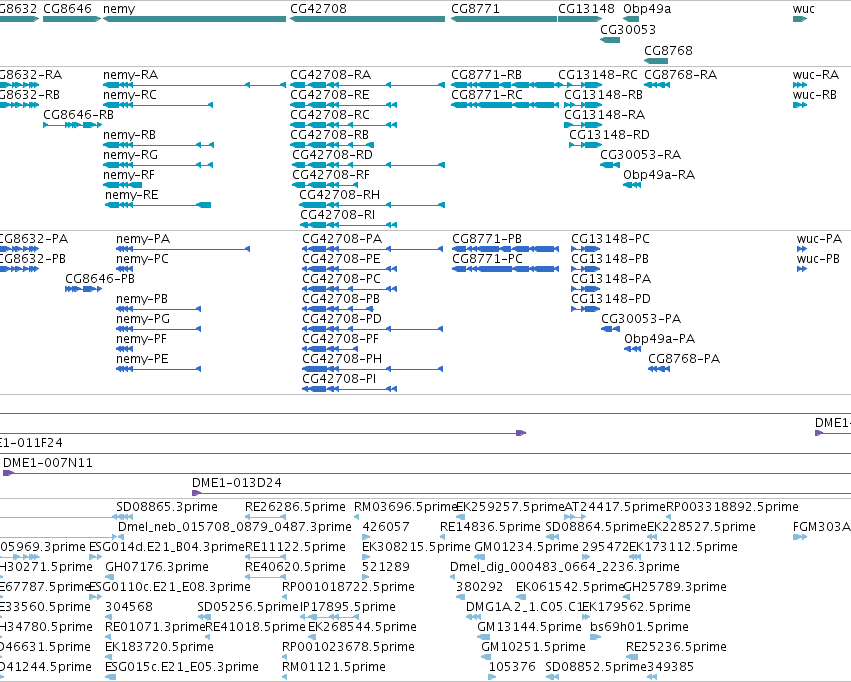Screen dimensions: 851x682
Task: Select the CG8771 gene label
Action: tap(475, 9)
